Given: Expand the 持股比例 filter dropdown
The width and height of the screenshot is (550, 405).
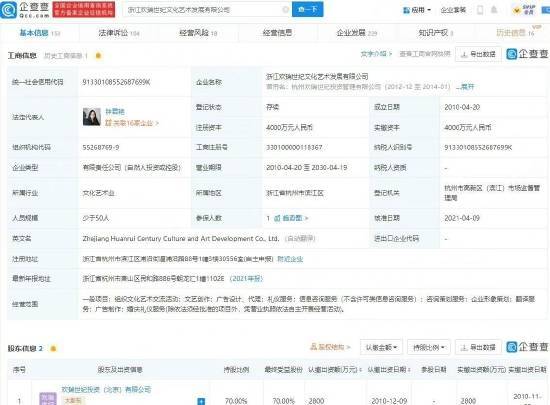Looking at the screenshot, I should point(429,347).
